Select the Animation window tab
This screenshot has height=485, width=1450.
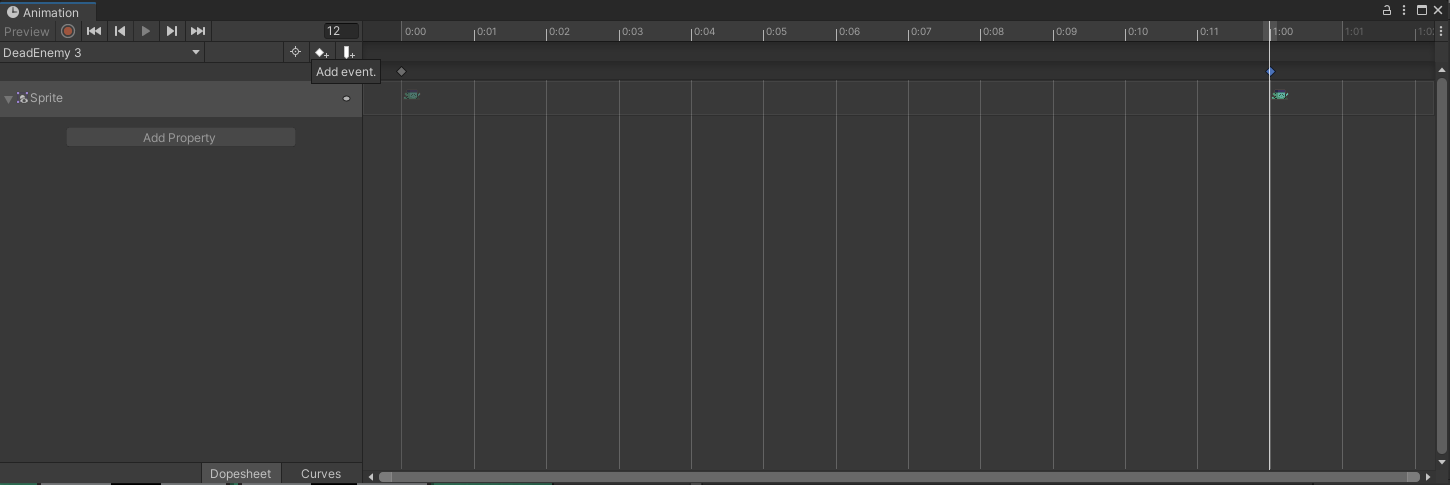pos(48,12)
